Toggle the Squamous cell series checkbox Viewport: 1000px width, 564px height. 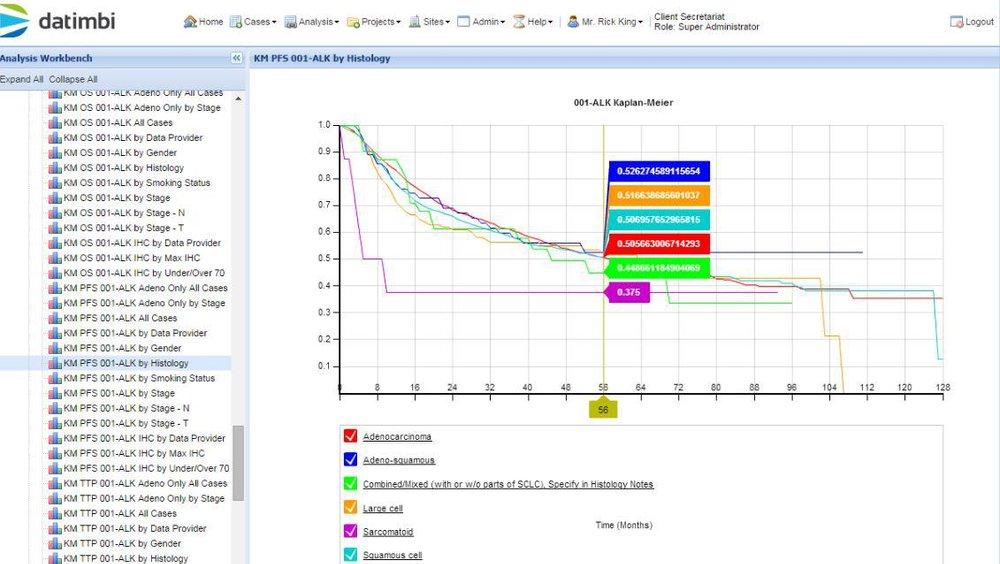pyautogui.click(x=350, y=554)
